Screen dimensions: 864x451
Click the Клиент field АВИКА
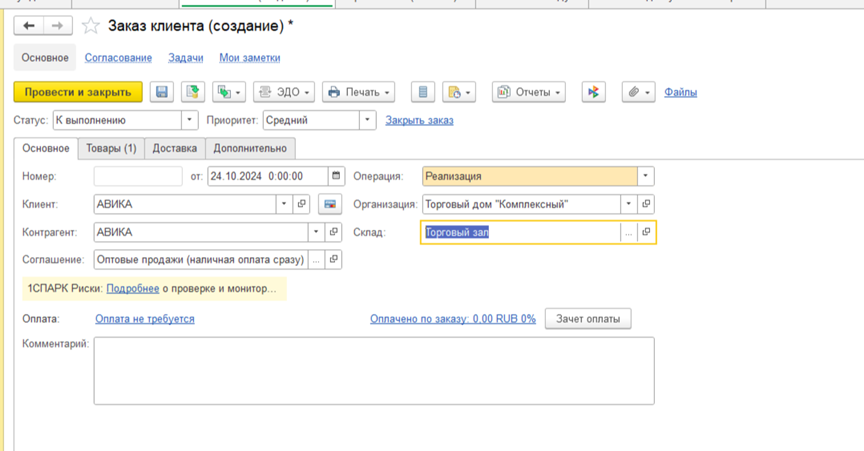coord(185,204)
